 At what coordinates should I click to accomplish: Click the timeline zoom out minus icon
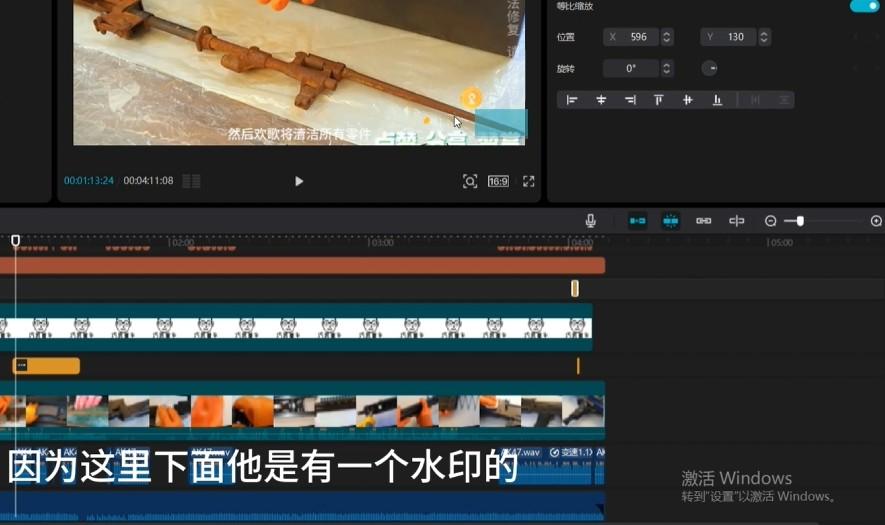[770, 221]
